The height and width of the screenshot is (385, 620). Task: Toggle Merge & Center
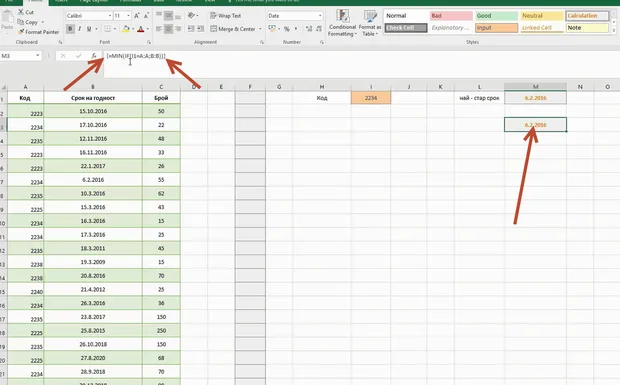(233, 29)
